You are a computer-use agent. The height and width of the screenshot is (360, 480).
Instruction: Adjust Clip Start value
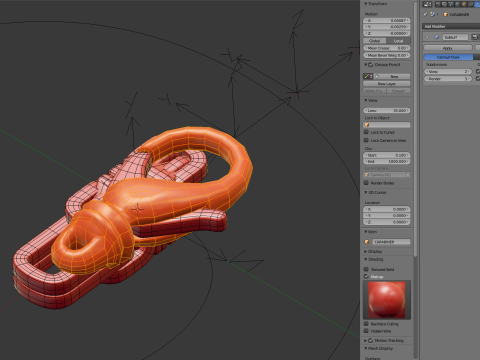click(x=387, y=155)
